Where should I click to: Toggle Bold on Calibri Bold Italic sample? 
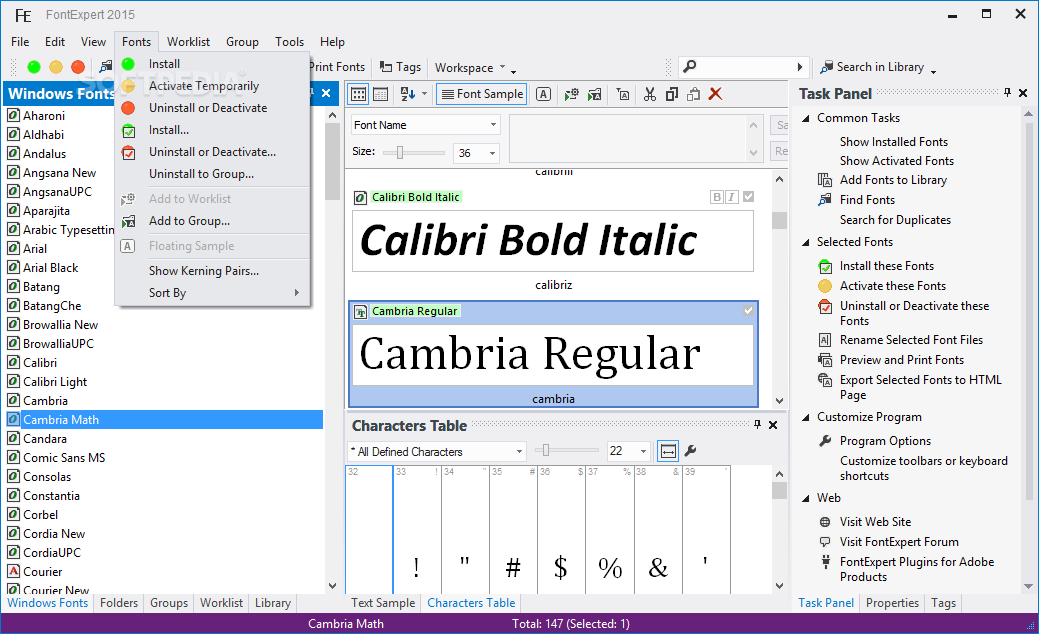point(717,197)
